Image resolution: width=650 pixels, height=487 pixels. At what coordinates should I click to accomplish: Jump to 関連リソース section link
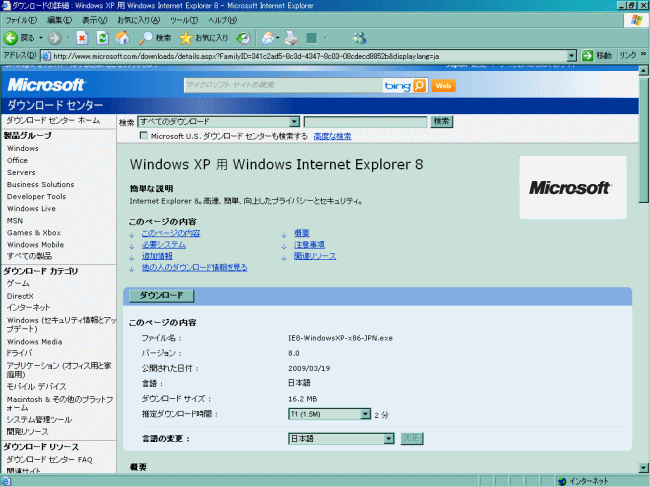click(x=315, y=256)
